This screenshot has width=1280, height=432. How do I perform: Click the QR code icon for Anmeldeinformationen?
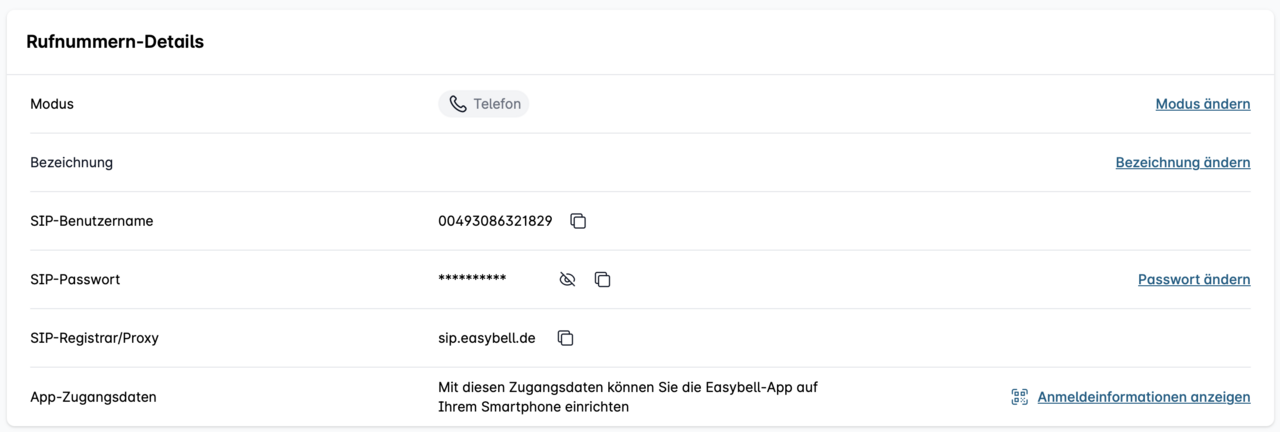[x=1019, y=397]
